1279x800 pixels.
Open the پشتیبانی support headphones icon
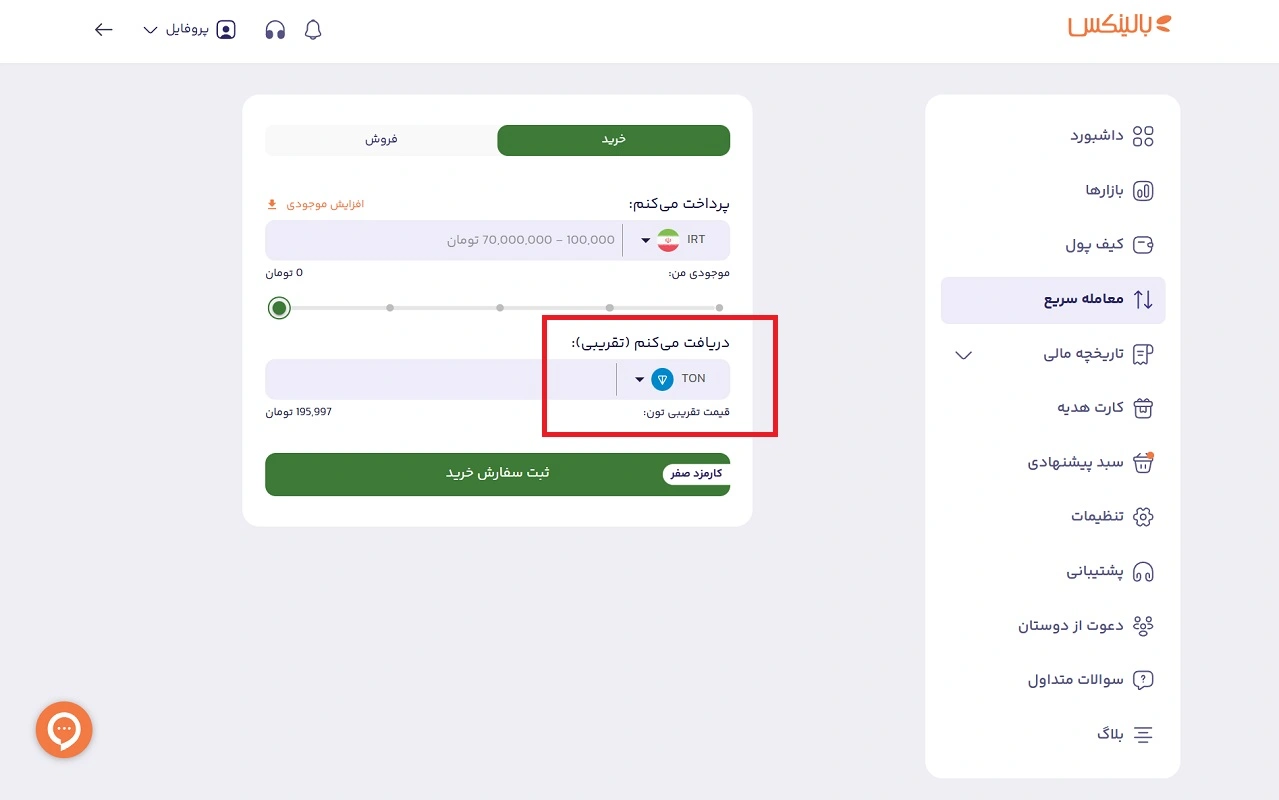(x=1143, y=571)
